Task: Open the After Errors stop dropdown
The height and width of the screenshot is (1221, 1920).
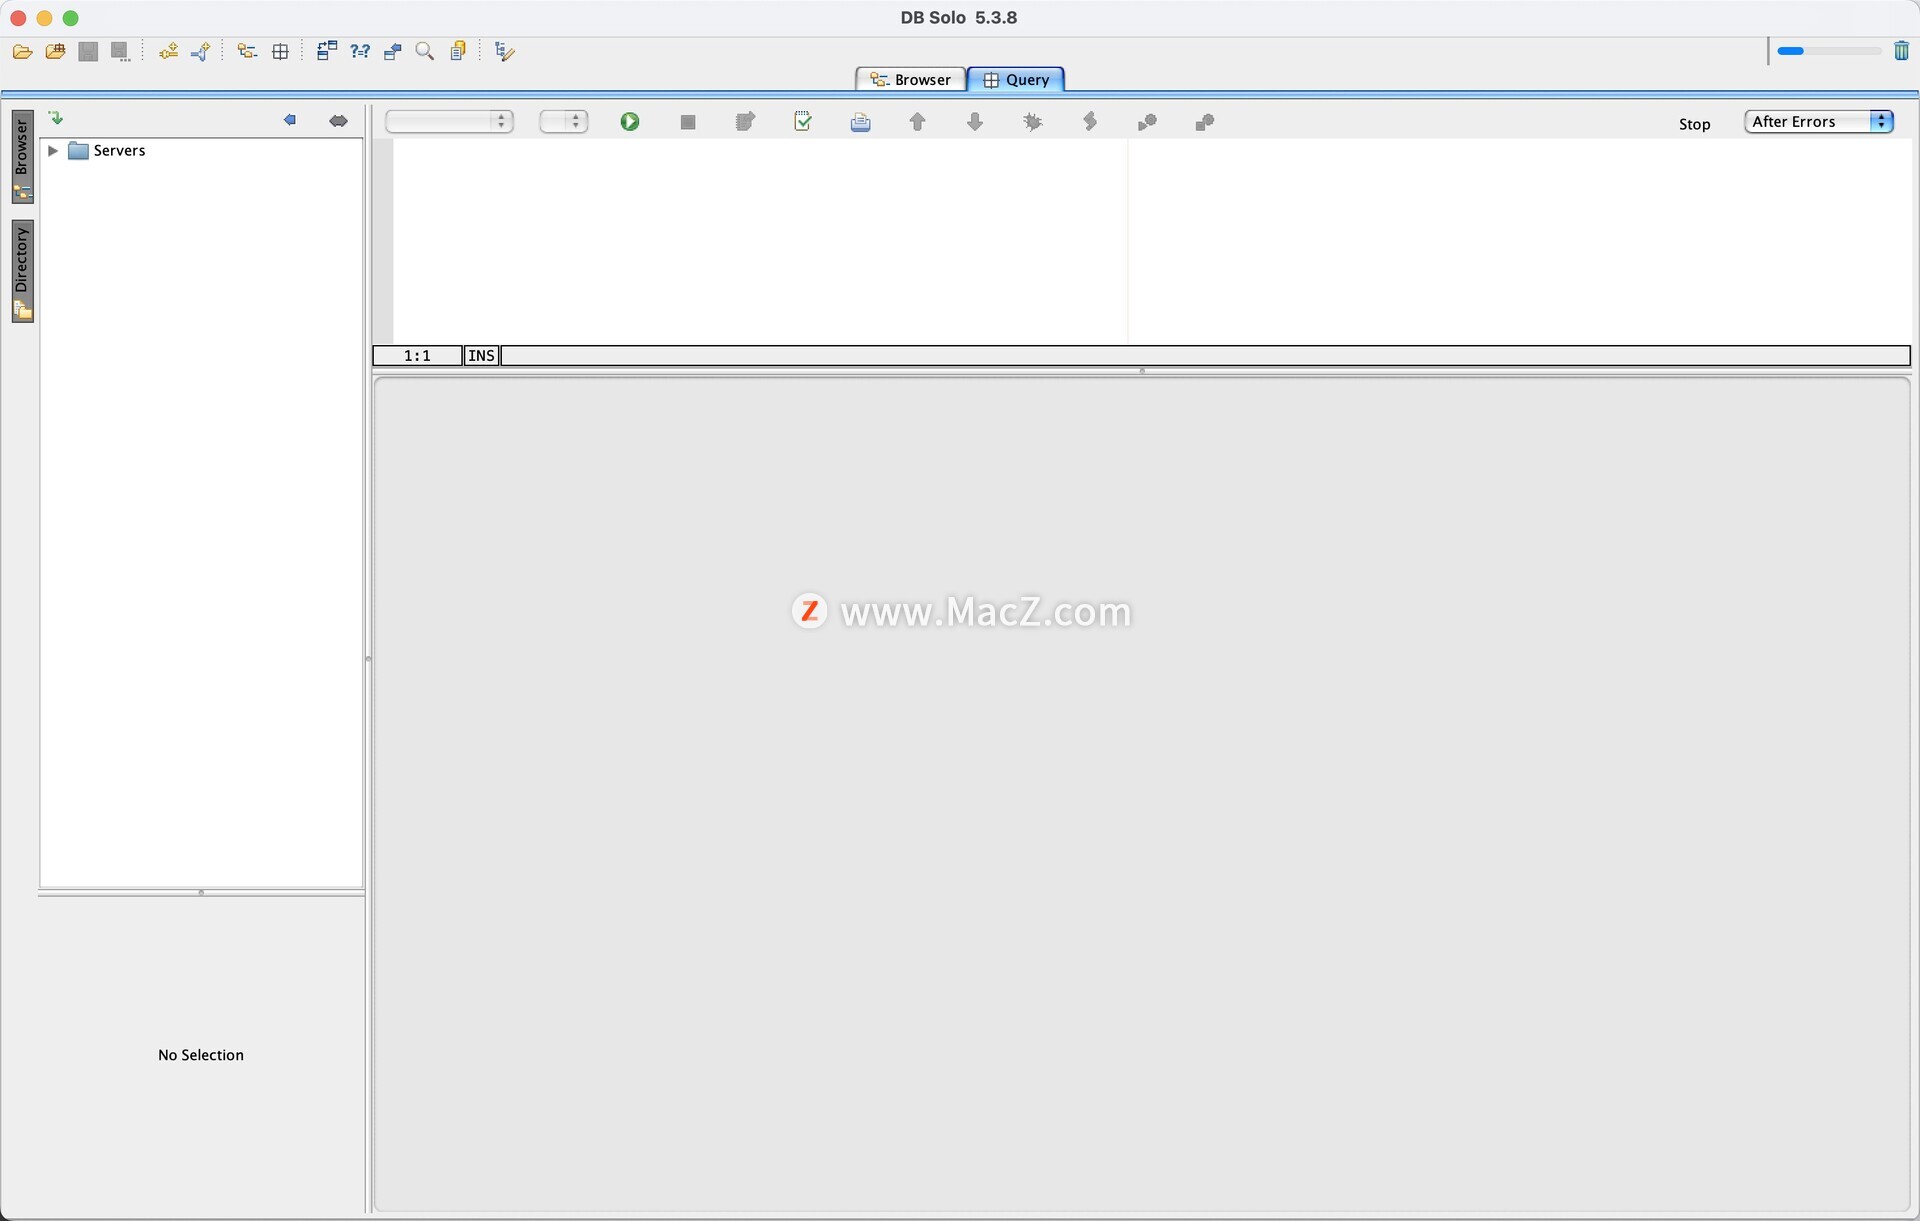Action: coord(1819,122)
